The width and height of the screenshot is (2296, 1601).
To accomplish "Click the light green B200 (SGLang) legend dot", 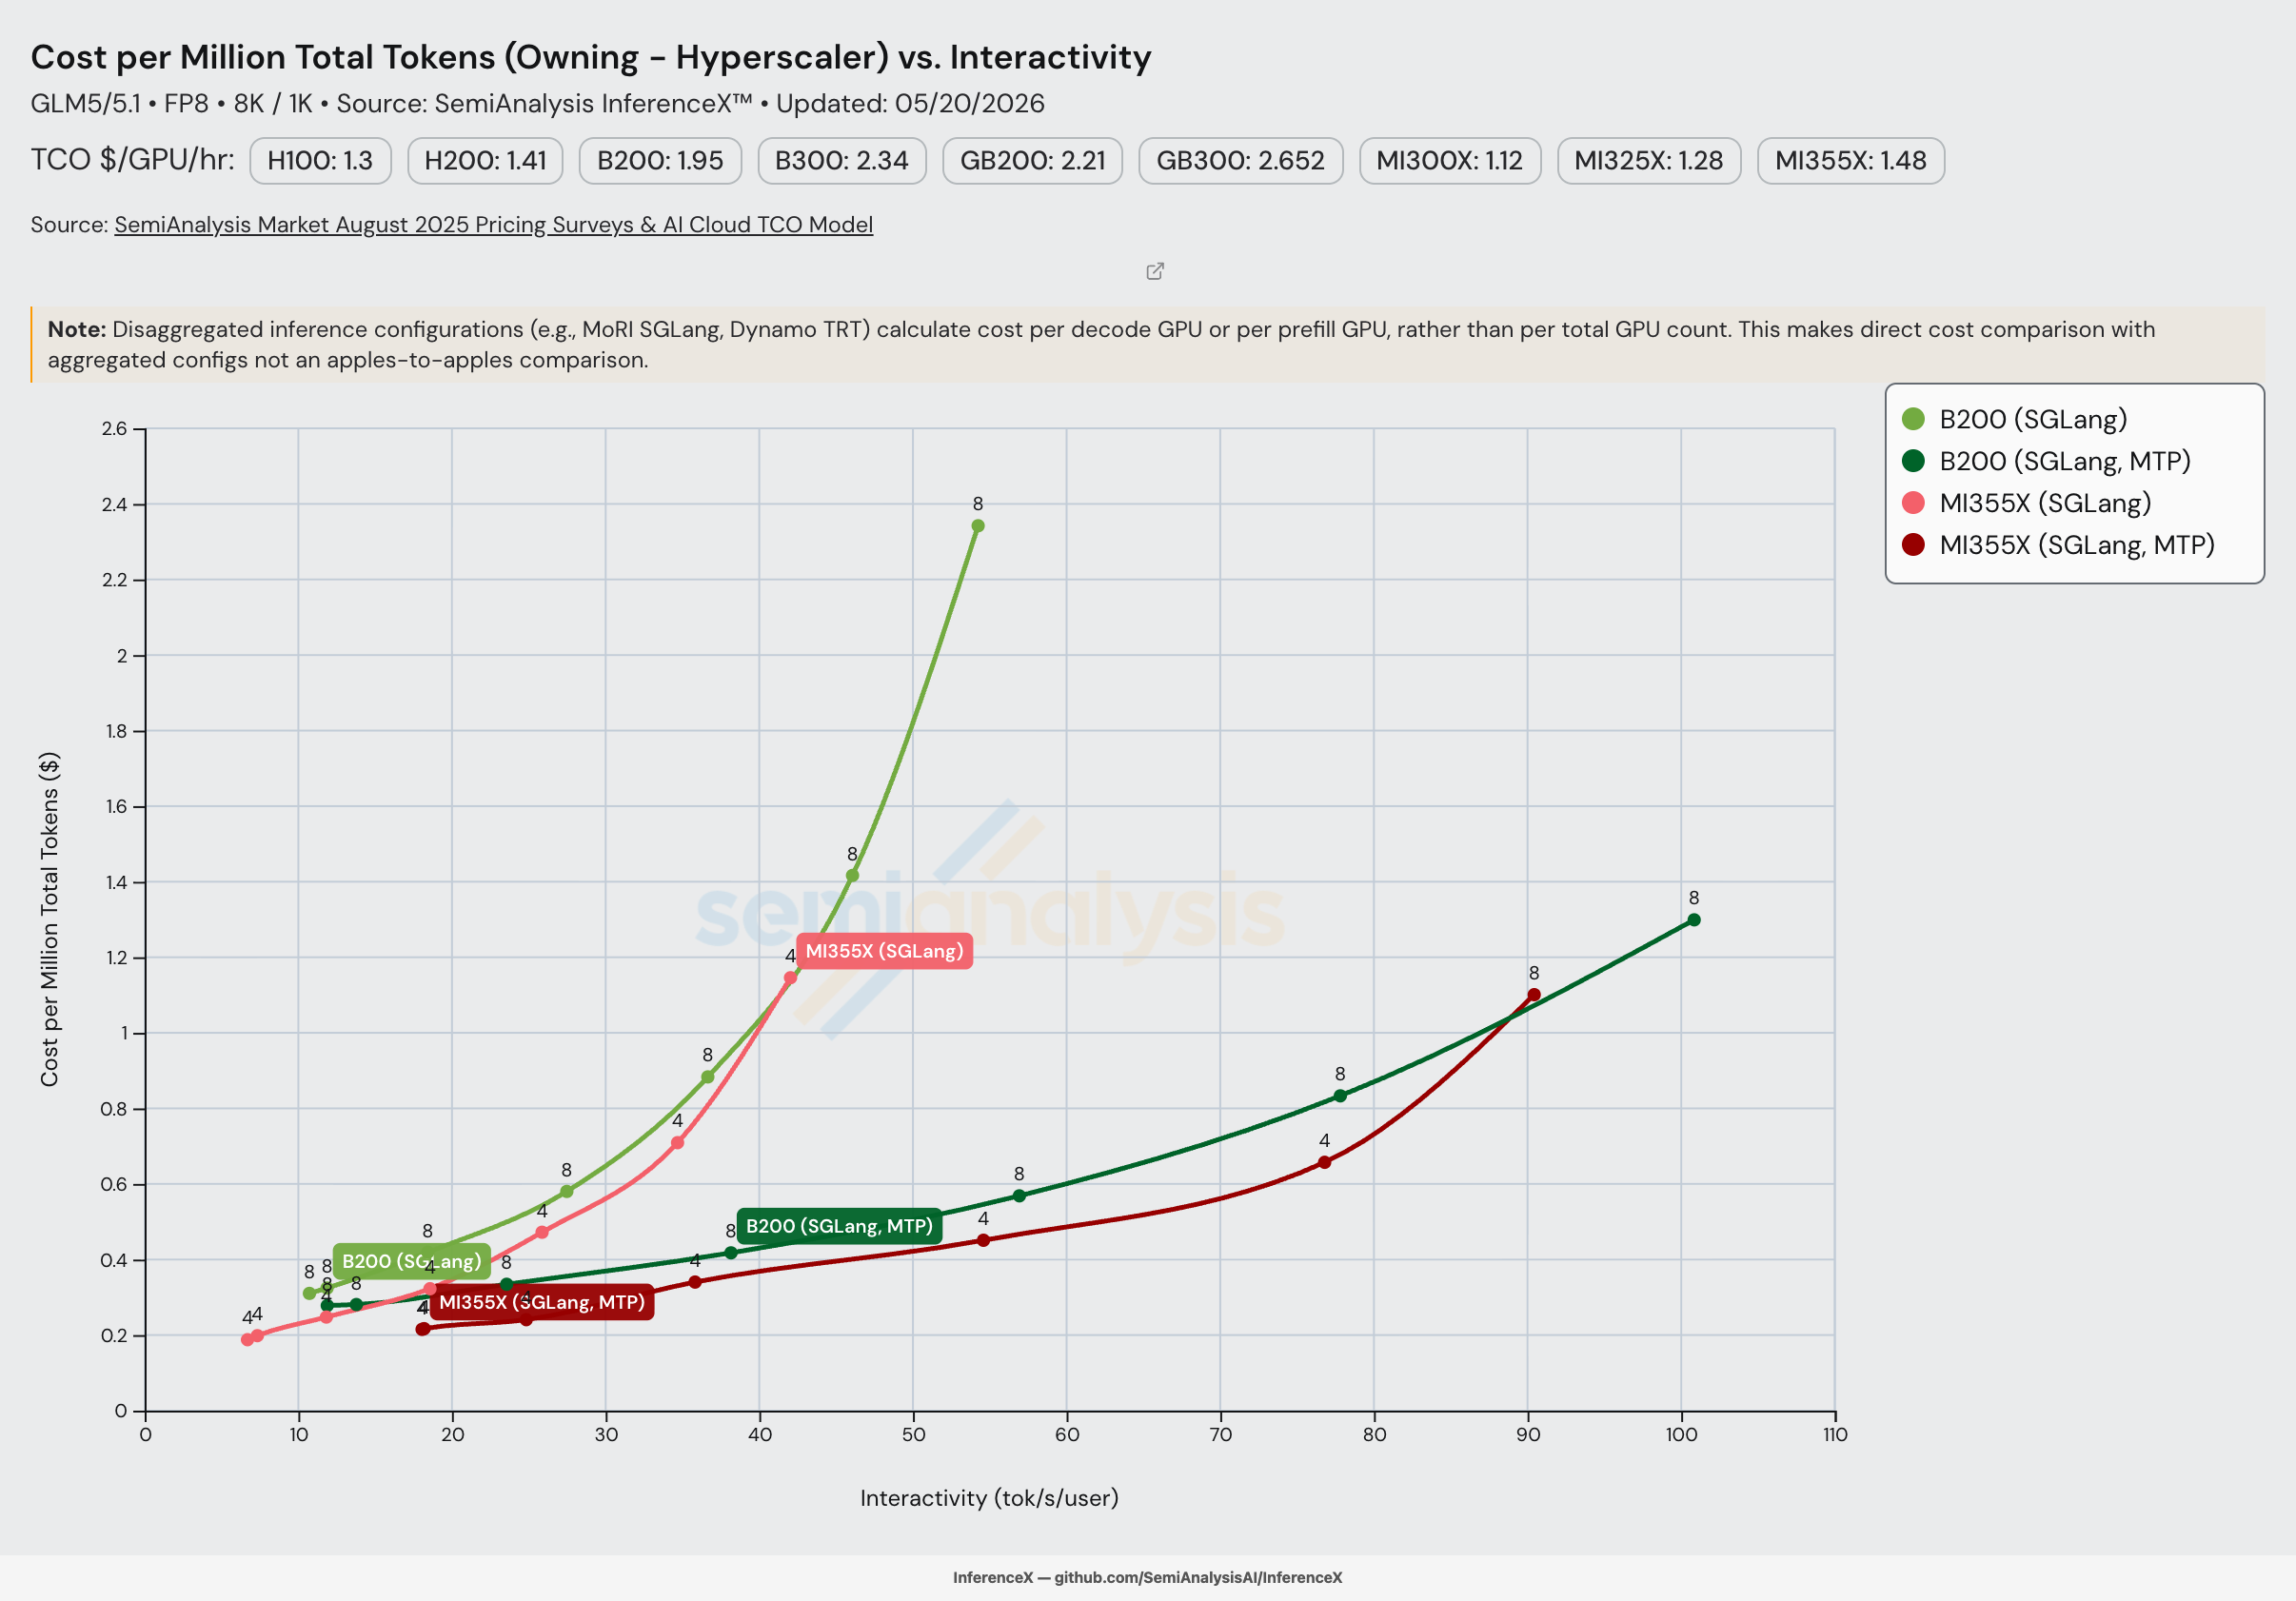I will 1913,419.
